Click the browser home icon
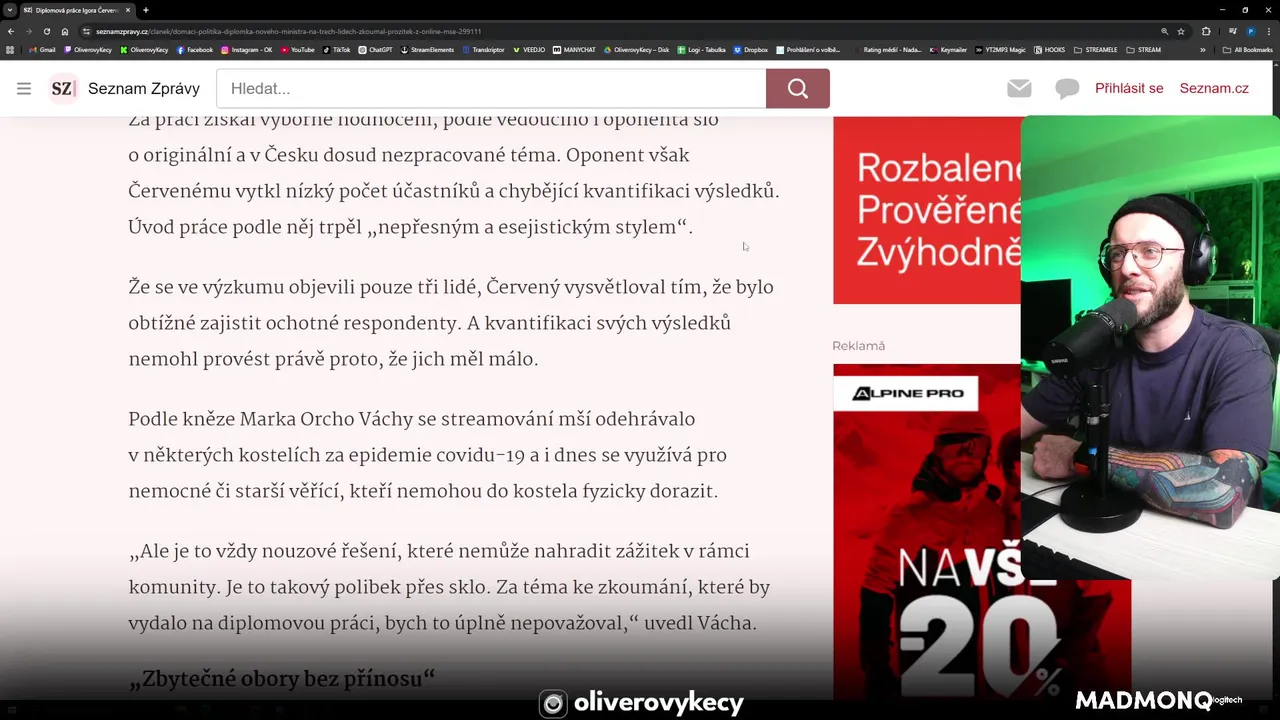Viewport: 1280px width, 720px height. [x=65, y=31]
